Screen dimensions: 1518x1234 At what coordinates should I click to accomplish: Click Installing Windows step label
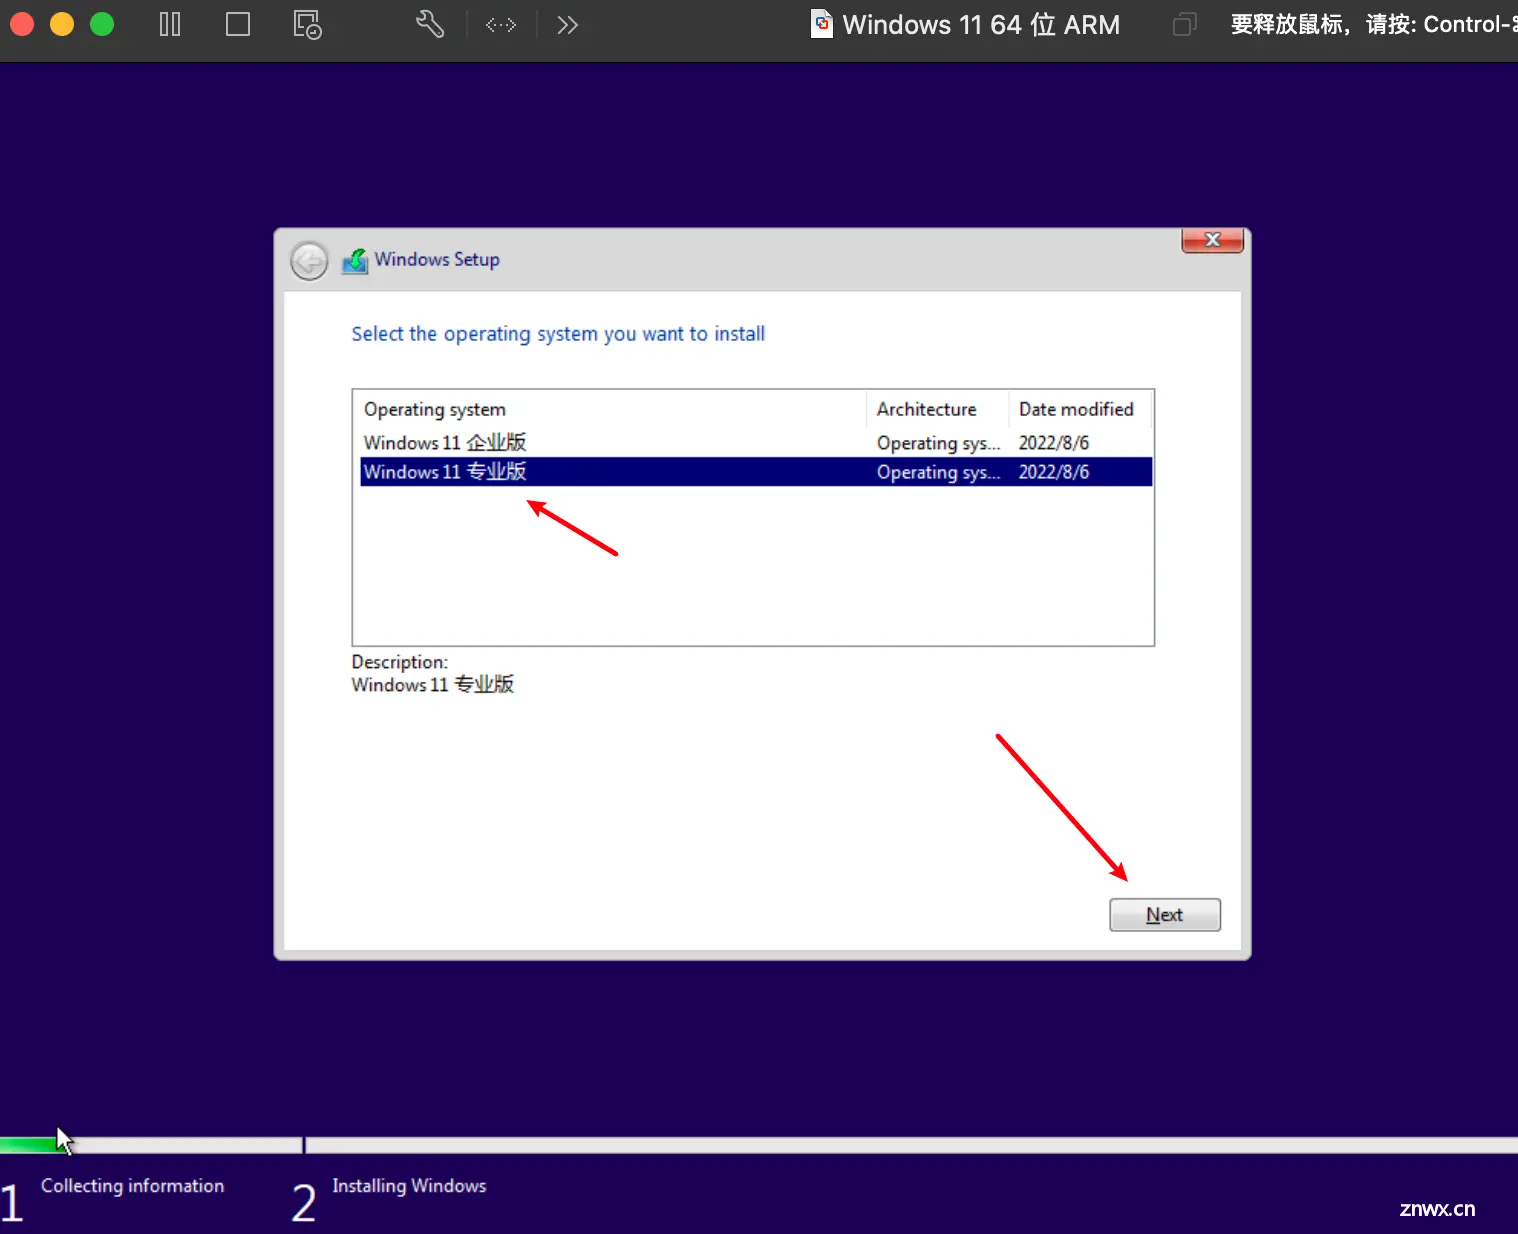coord(409,1186)
